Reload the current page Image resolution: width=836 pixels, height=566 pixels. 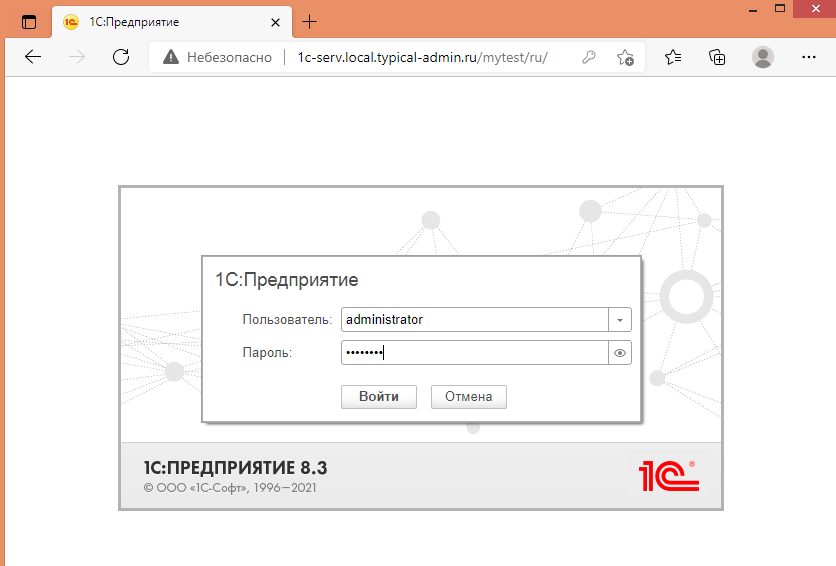click(121, 57)
